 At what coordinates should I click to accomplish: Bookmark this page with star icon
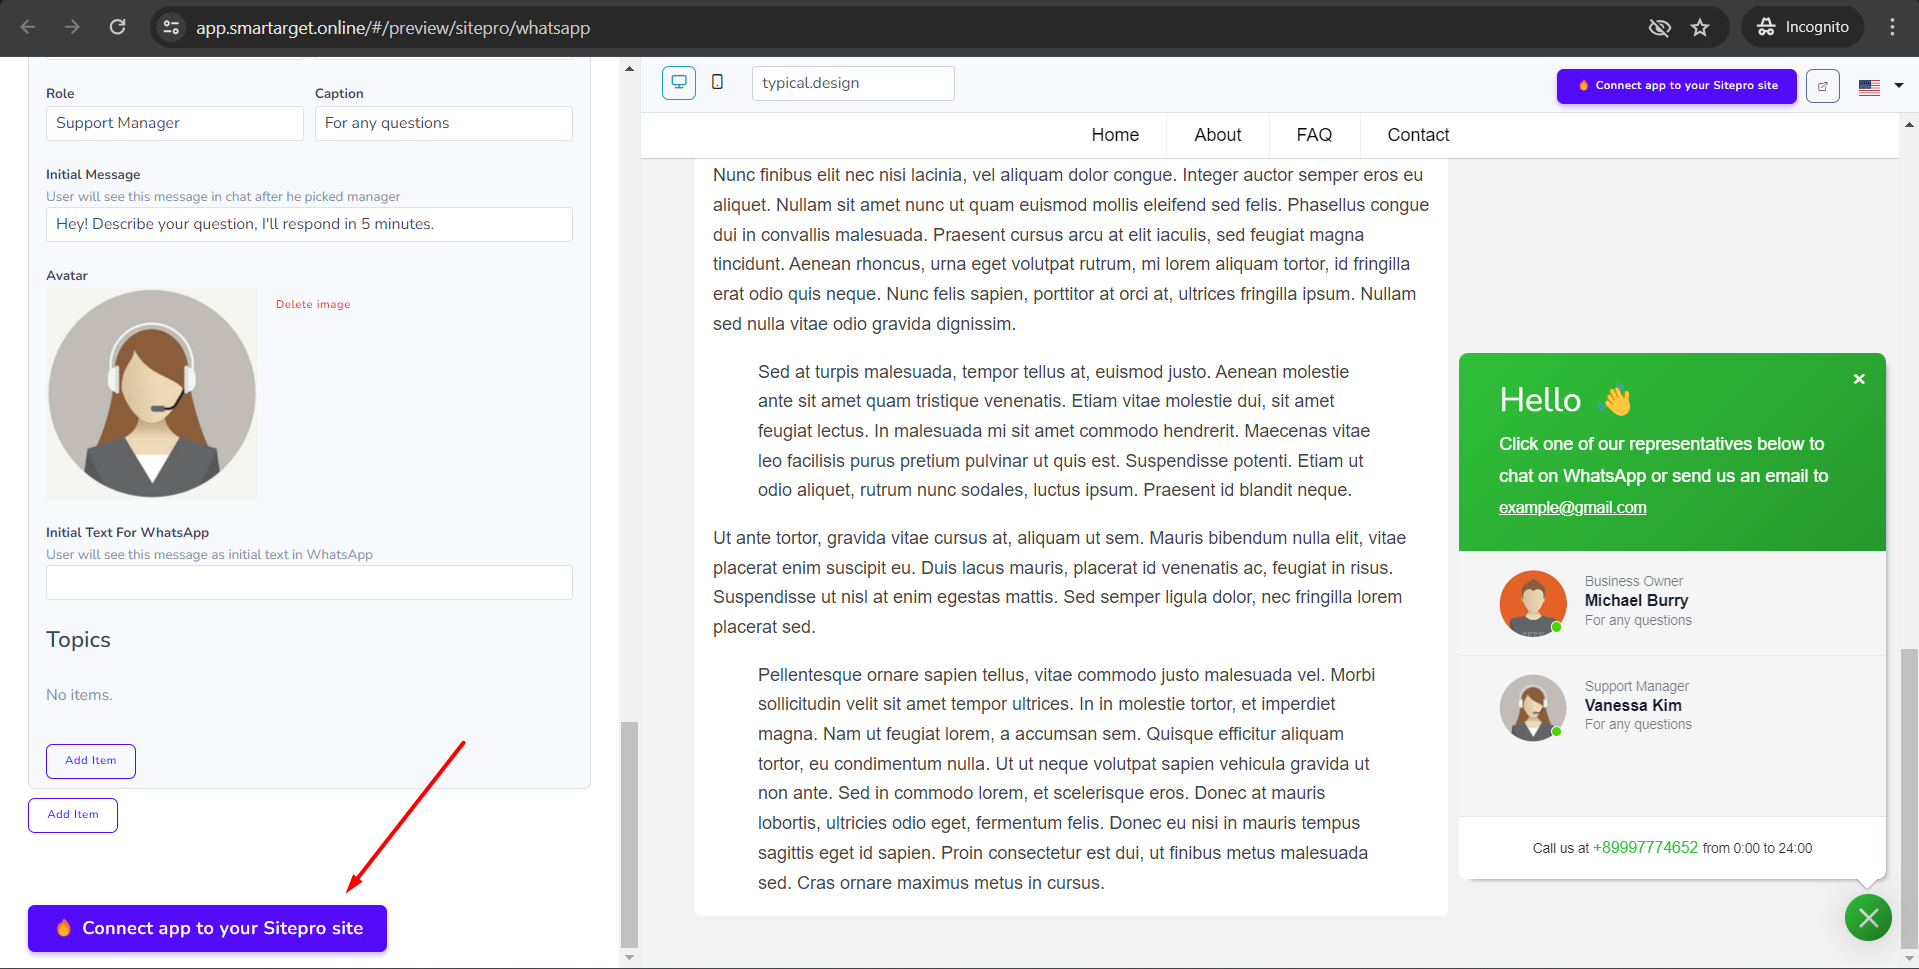1700,27
